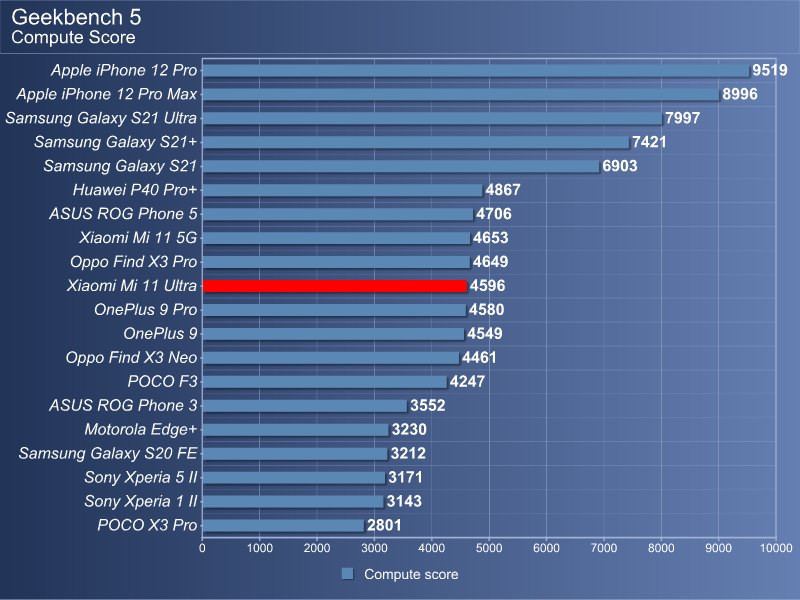Viewport: 800px width, 600px height.
Task: Select the 'Oppo Find X3 Pro' label
Action: (x=134, y=262)
